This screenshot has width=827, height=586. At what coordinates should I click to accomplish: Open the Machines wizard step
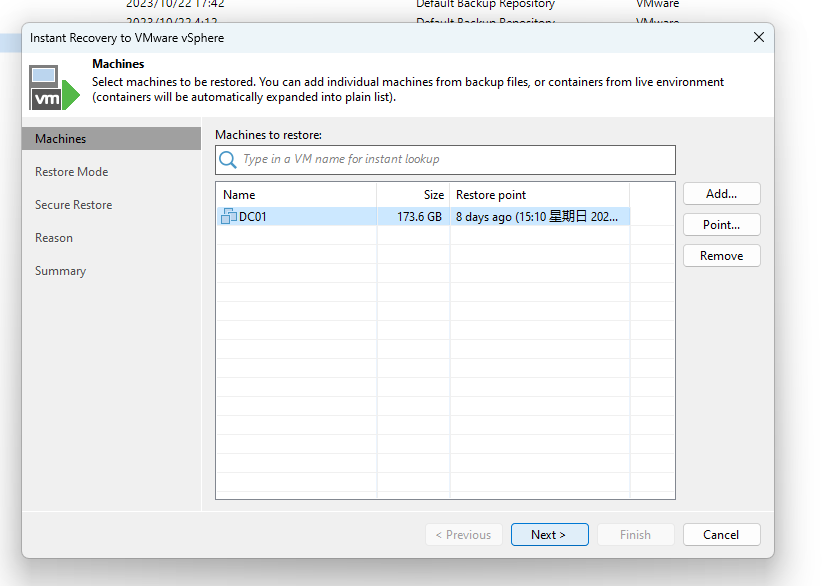pos(111,139)
